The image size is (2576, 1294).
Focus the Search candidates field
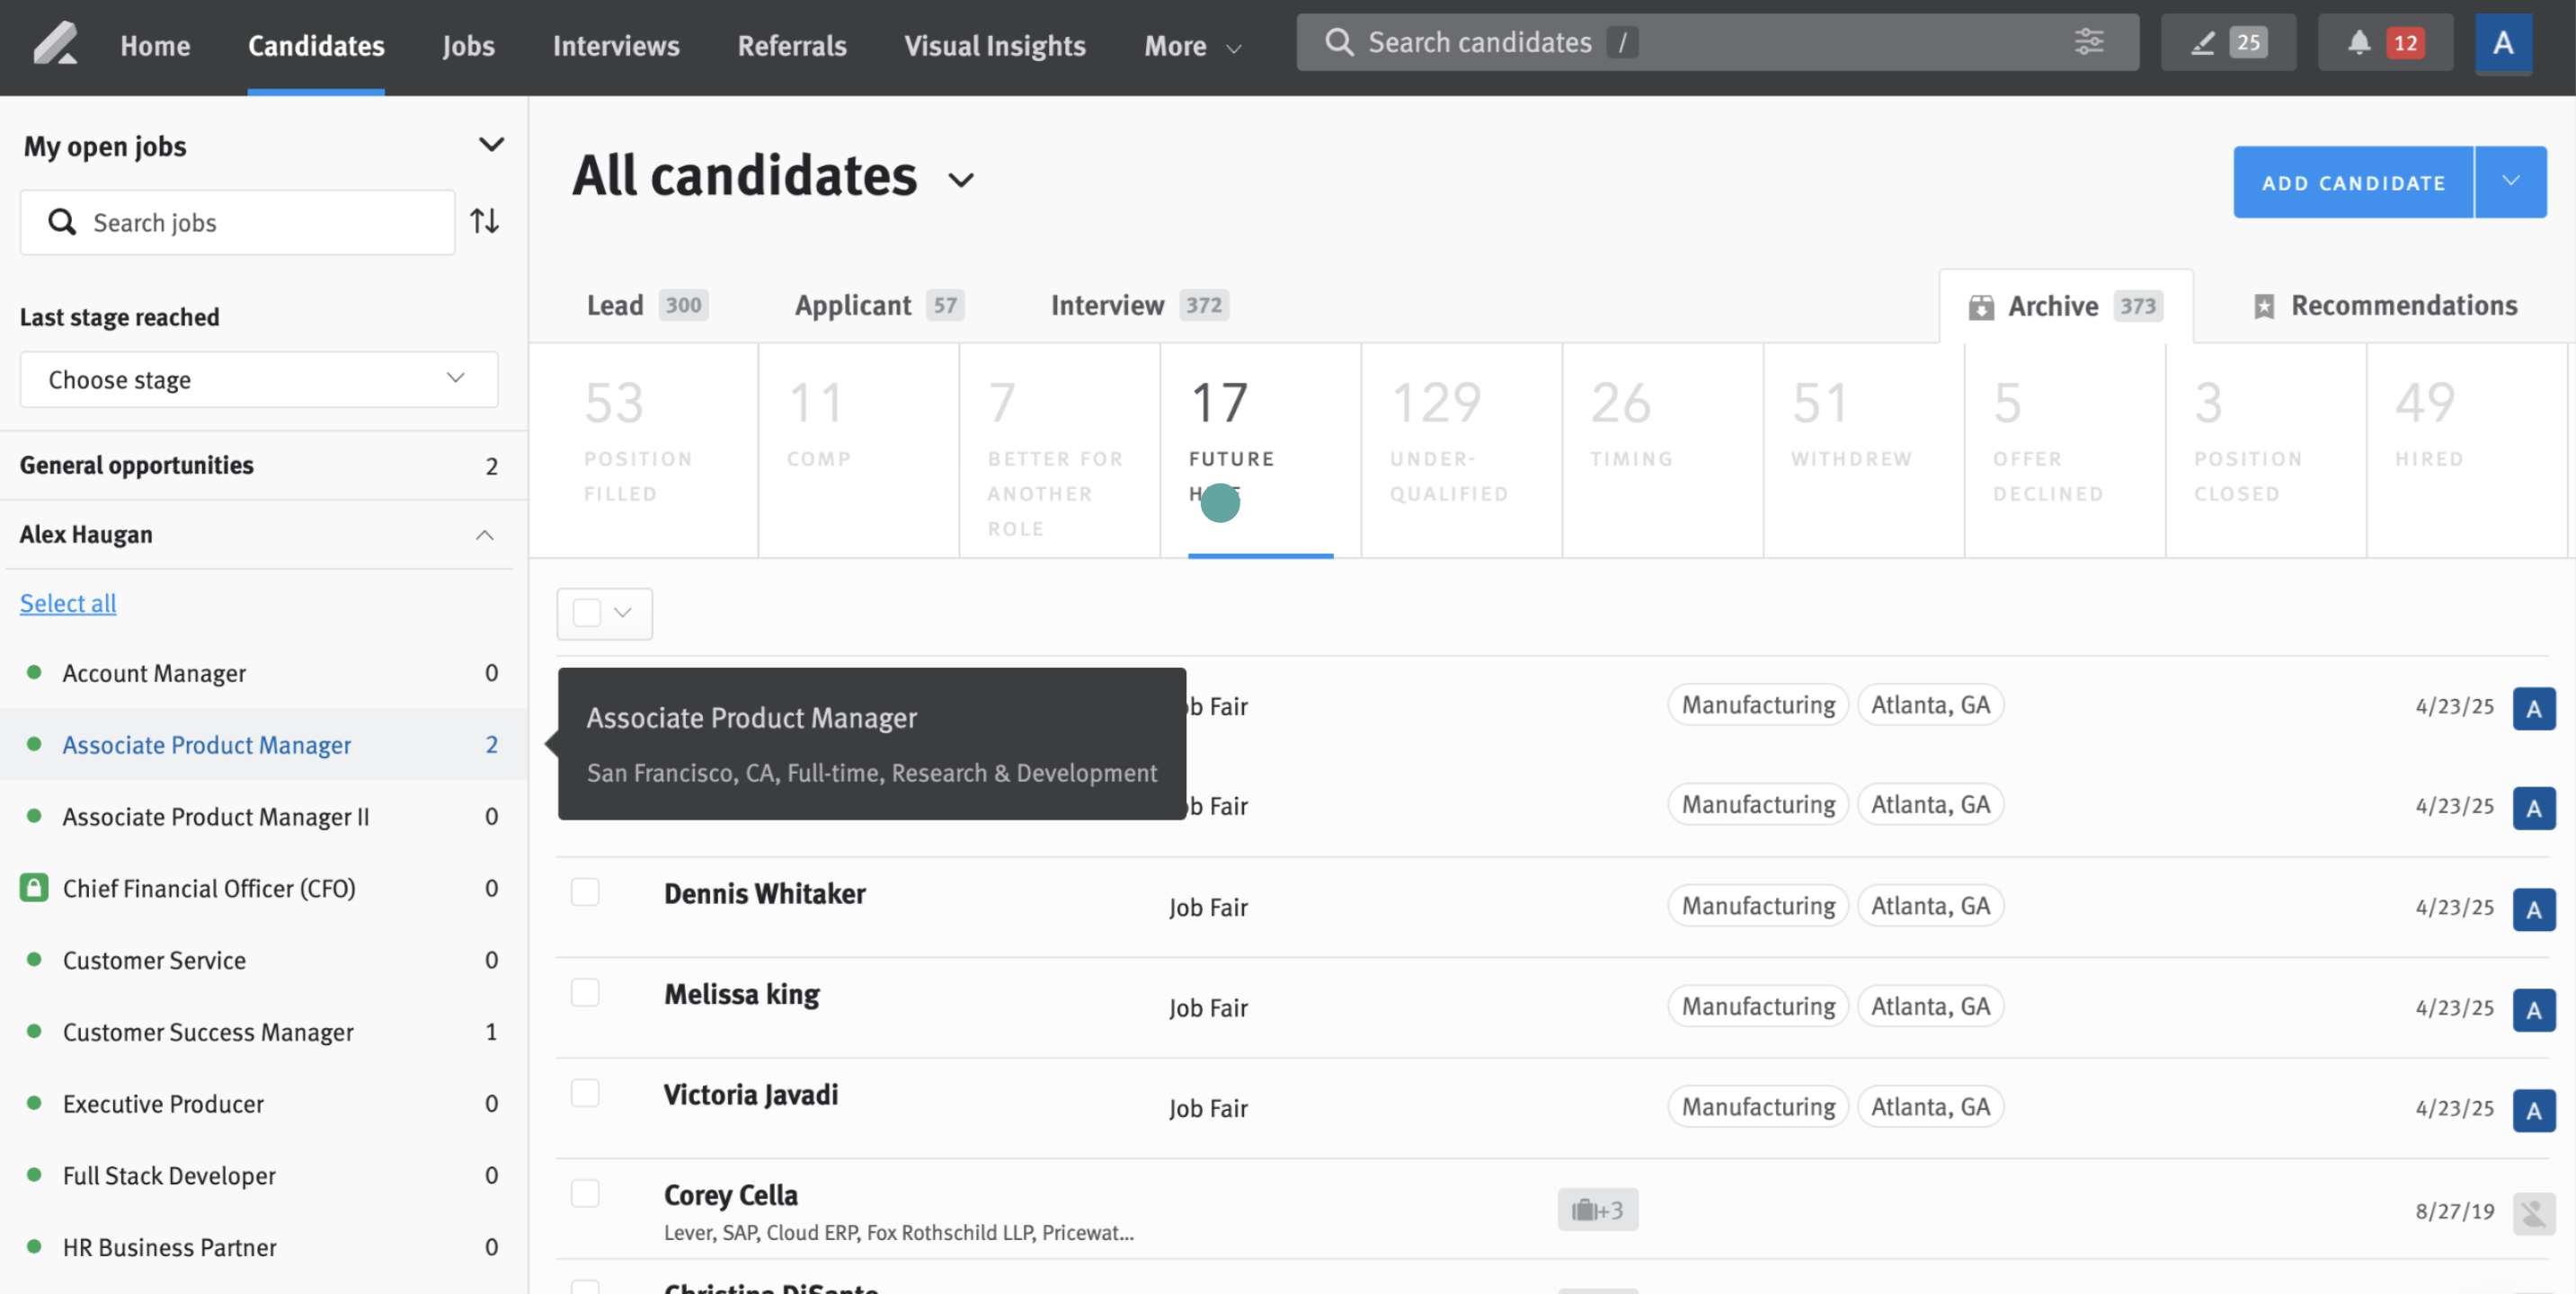coord(1717,42)
